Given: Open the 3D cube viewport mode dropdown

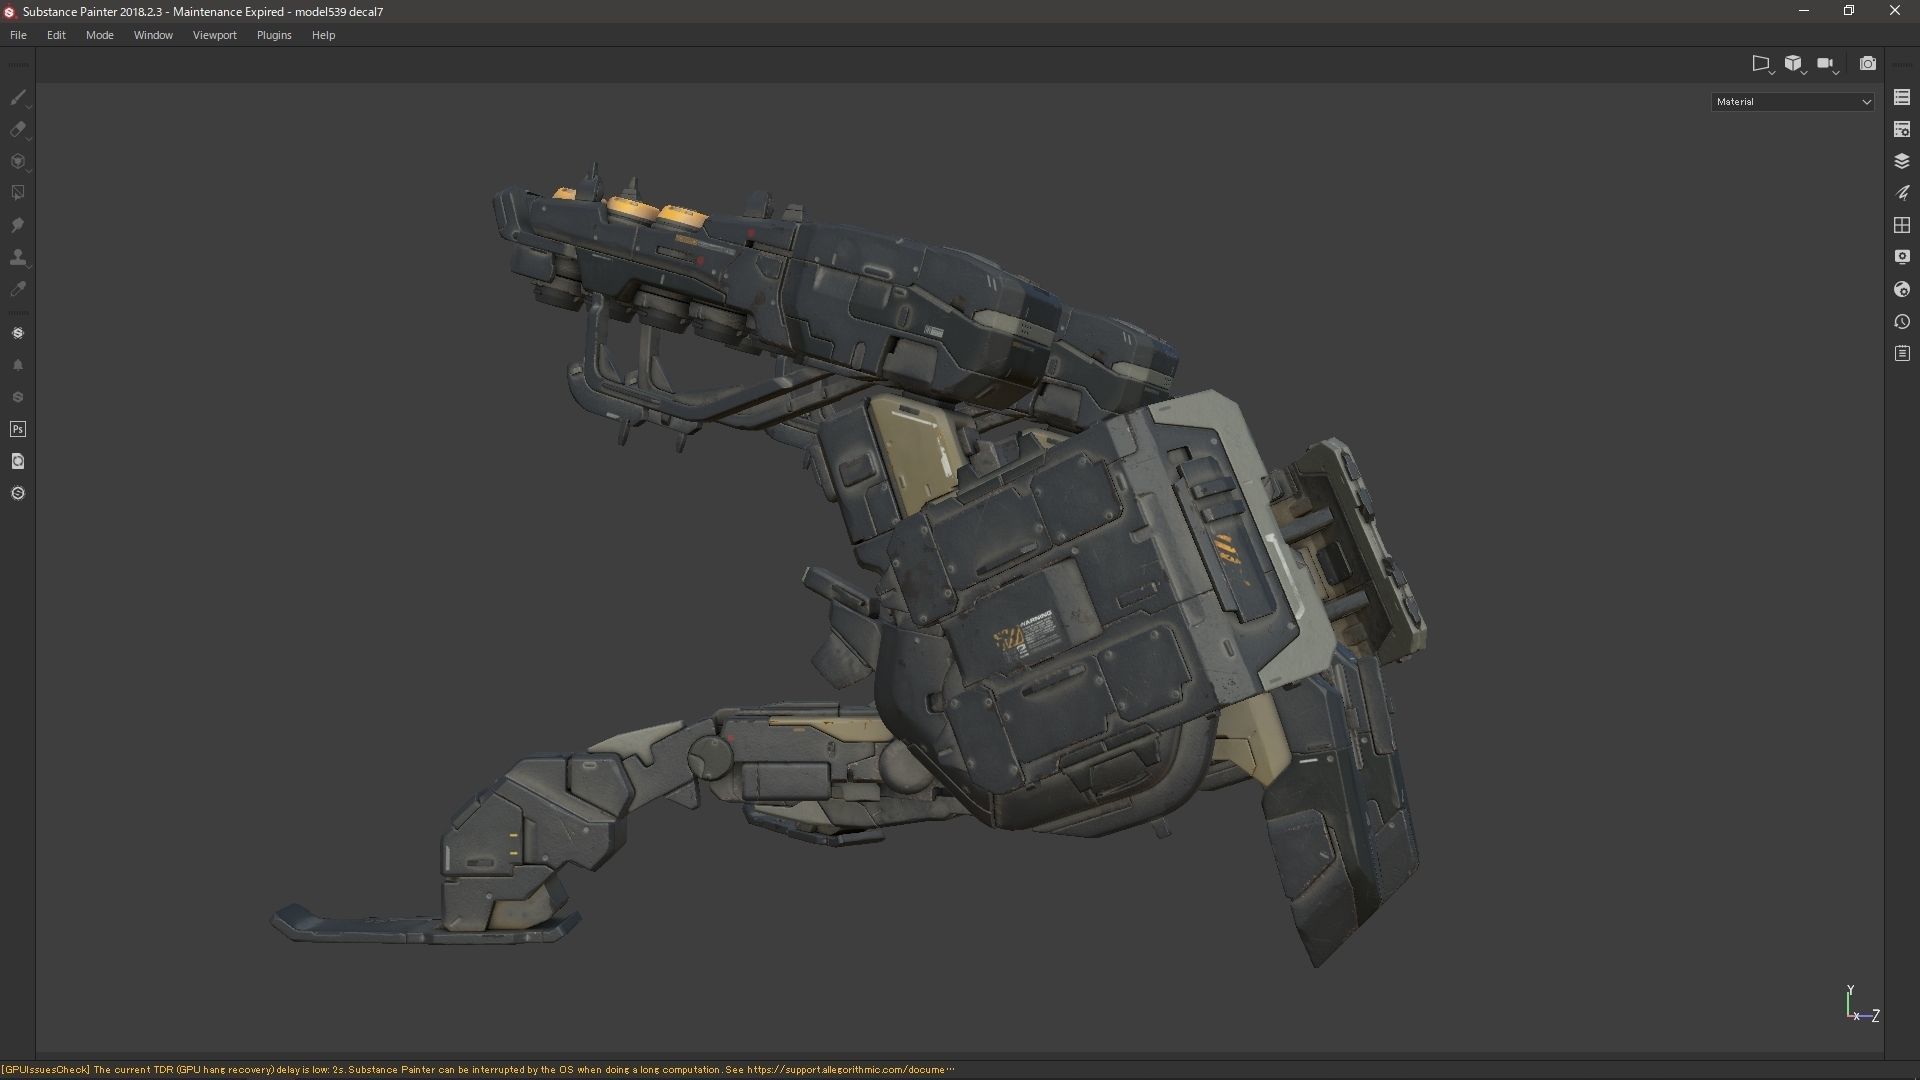Looking at the screenshot, I should [1795, 64].
